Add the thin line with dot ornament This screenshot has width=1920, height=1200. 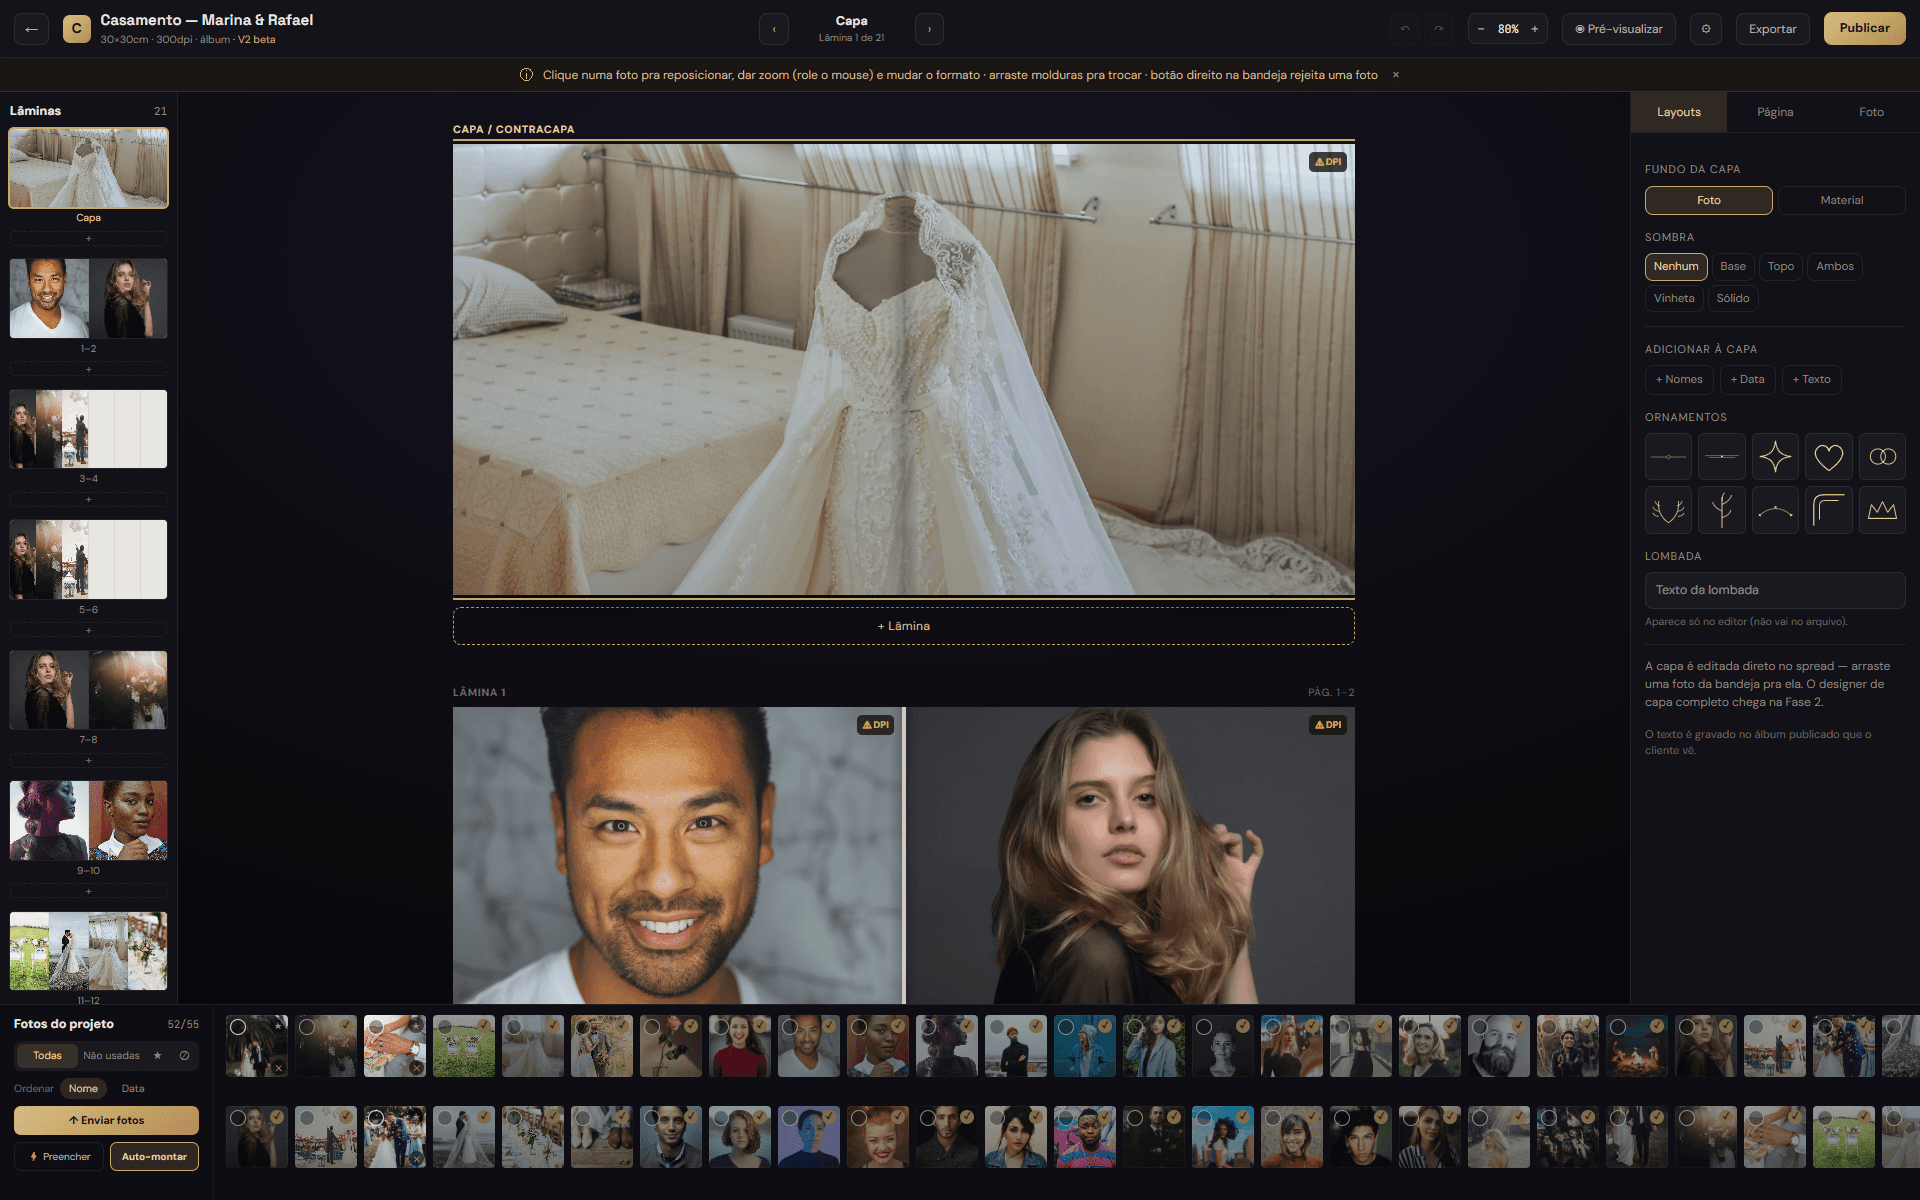tap(1668, 457)
